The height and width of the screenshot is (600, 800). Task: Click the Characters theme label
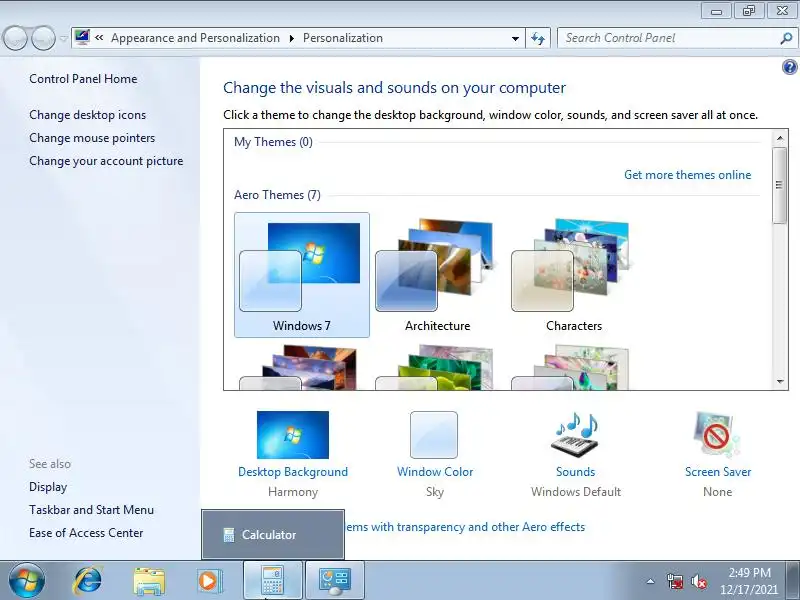click(x=574, y=326)
